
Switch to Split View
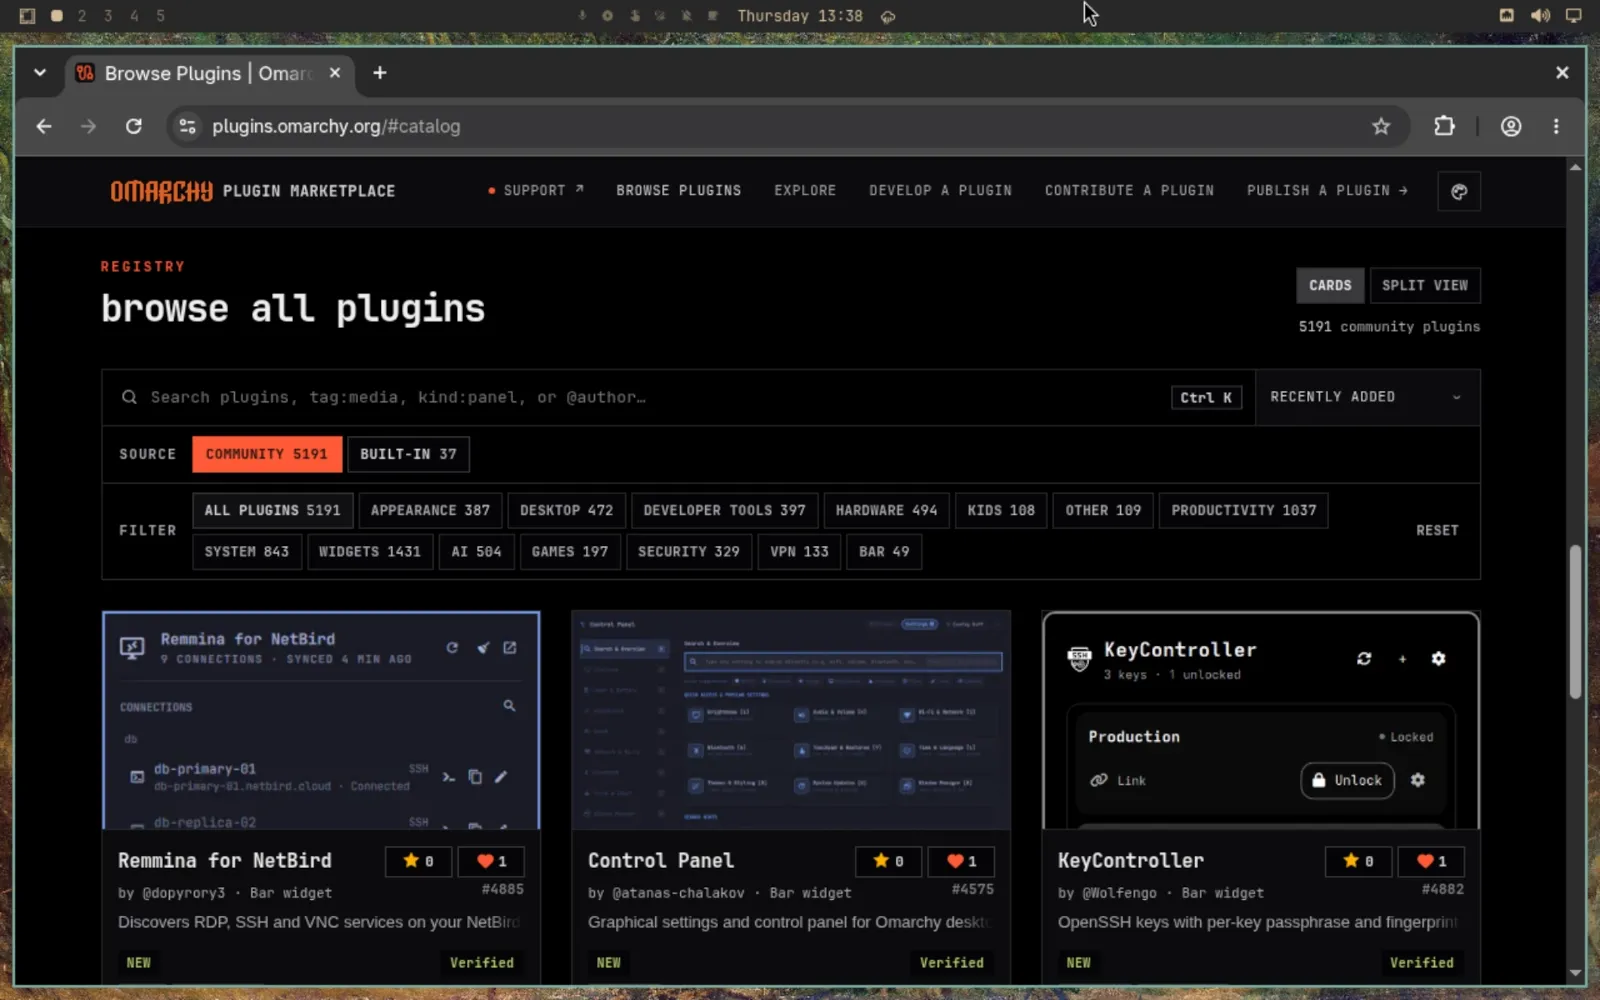pyautogui.click(x=1424, y=285)
